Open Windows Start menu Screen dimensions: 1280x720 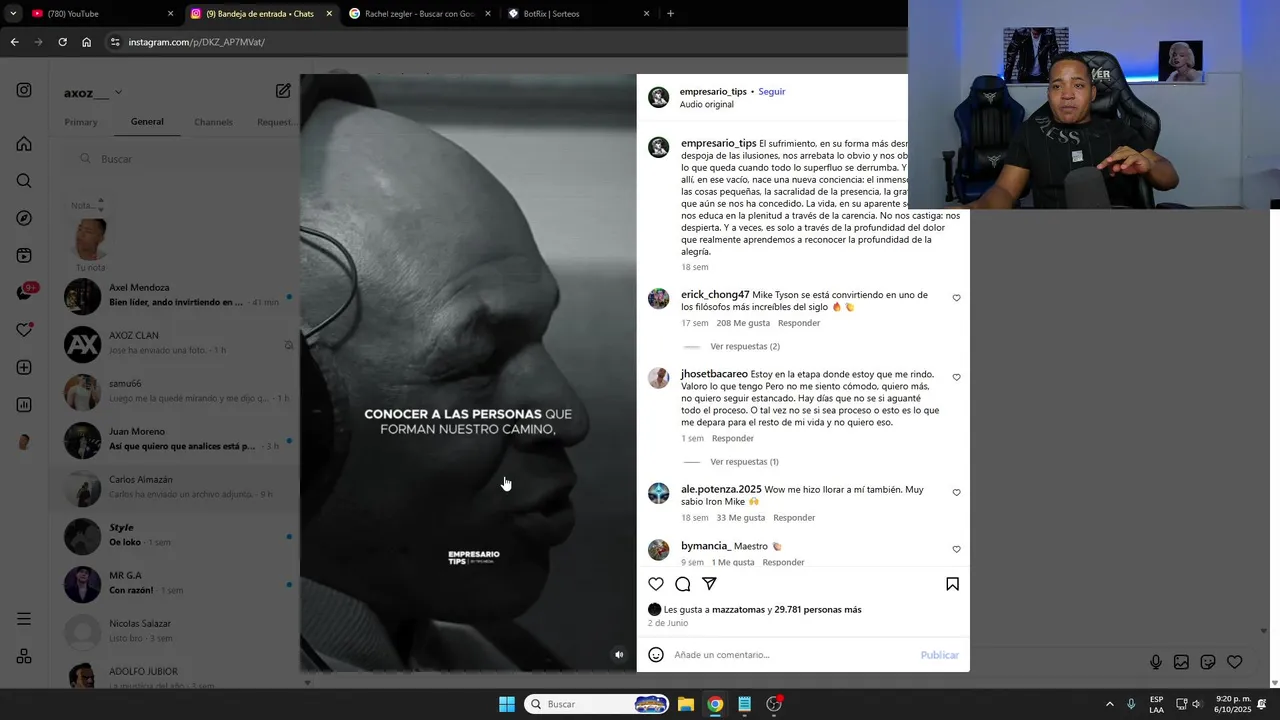point(507,704)
